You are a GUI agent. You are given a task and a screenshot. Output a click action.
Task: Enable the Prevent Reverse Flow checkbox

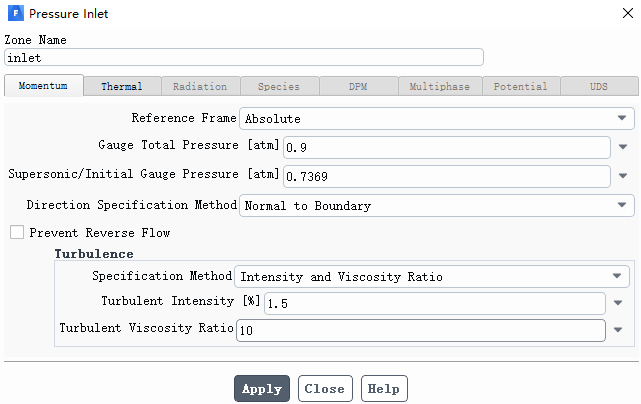tap(17, 232)
